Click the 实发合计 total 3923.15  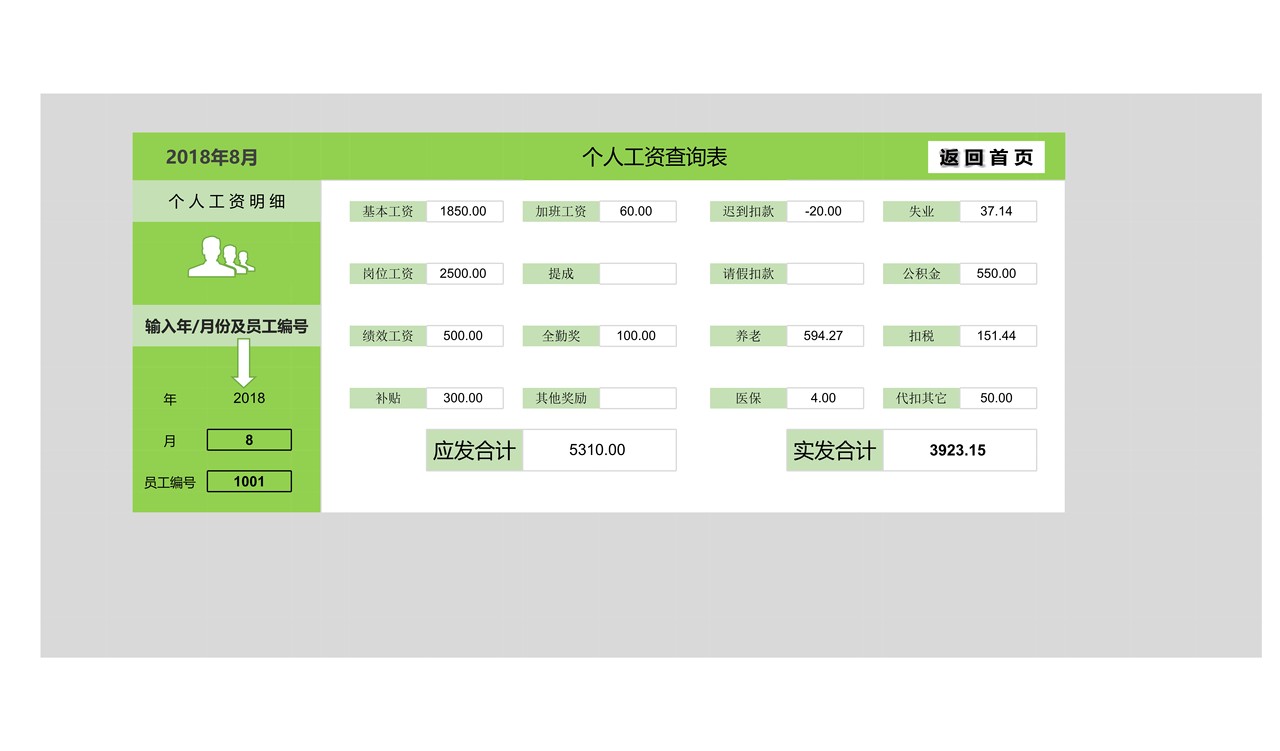959,449
